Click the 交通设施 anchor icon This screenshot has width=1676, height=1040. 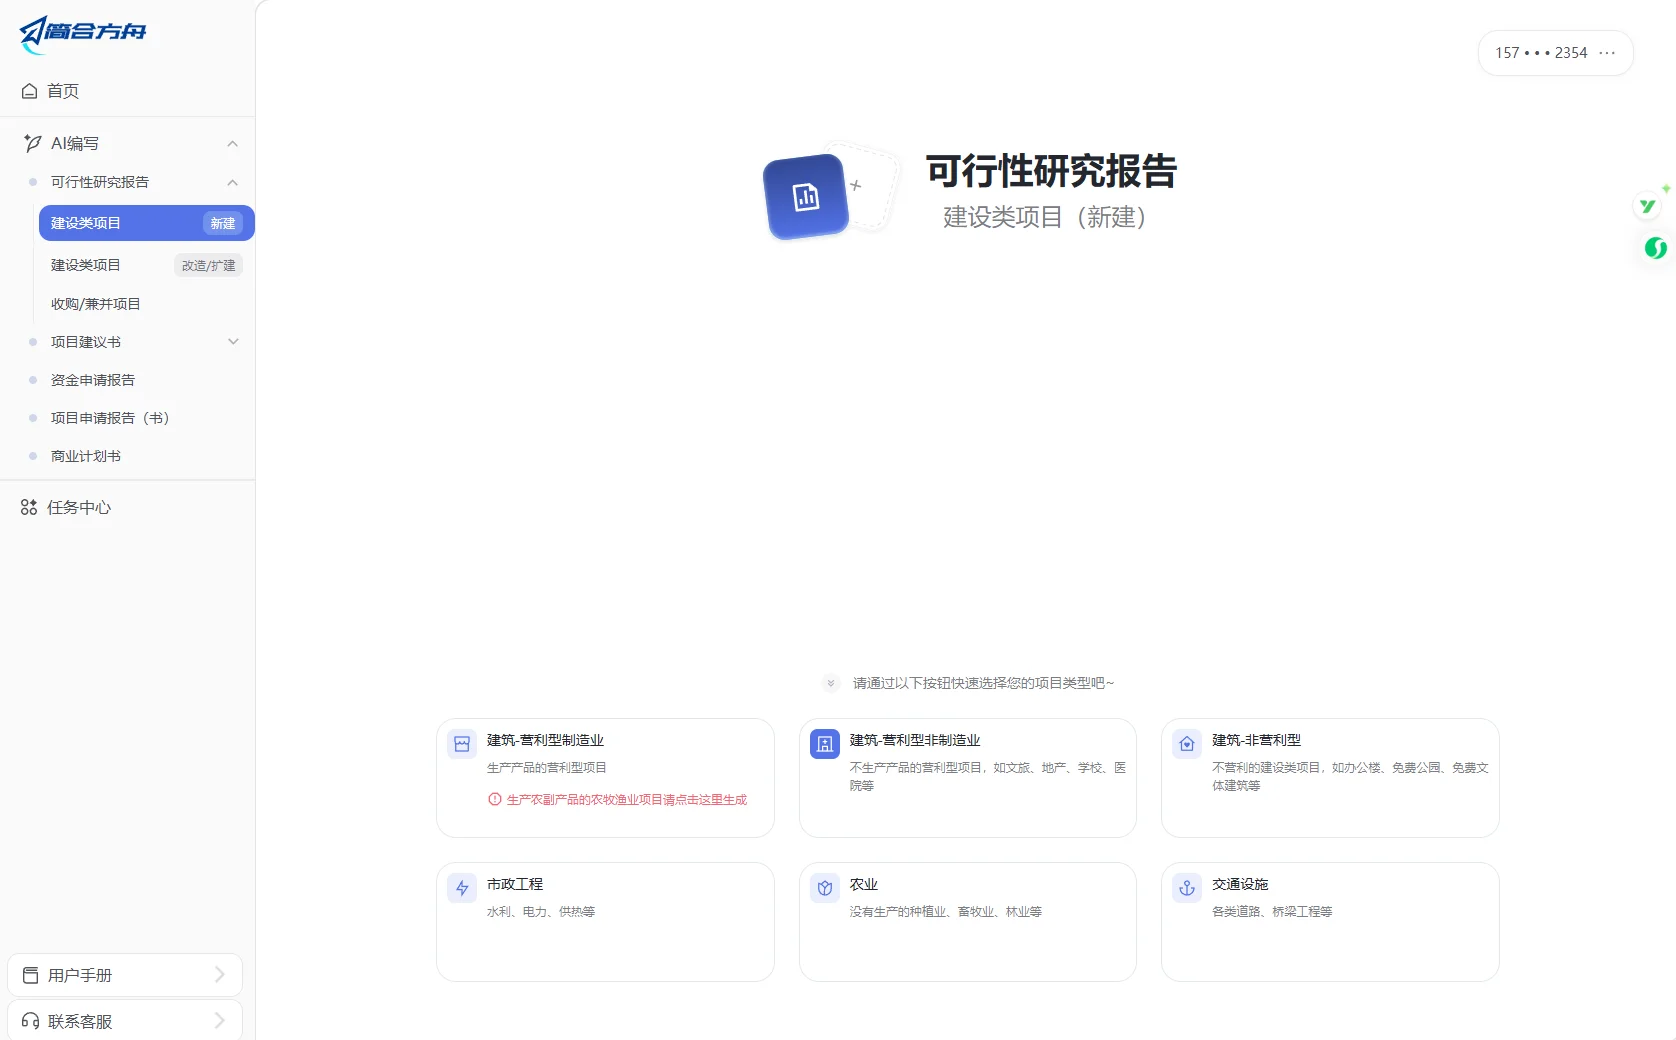(x=1186, y=888)
